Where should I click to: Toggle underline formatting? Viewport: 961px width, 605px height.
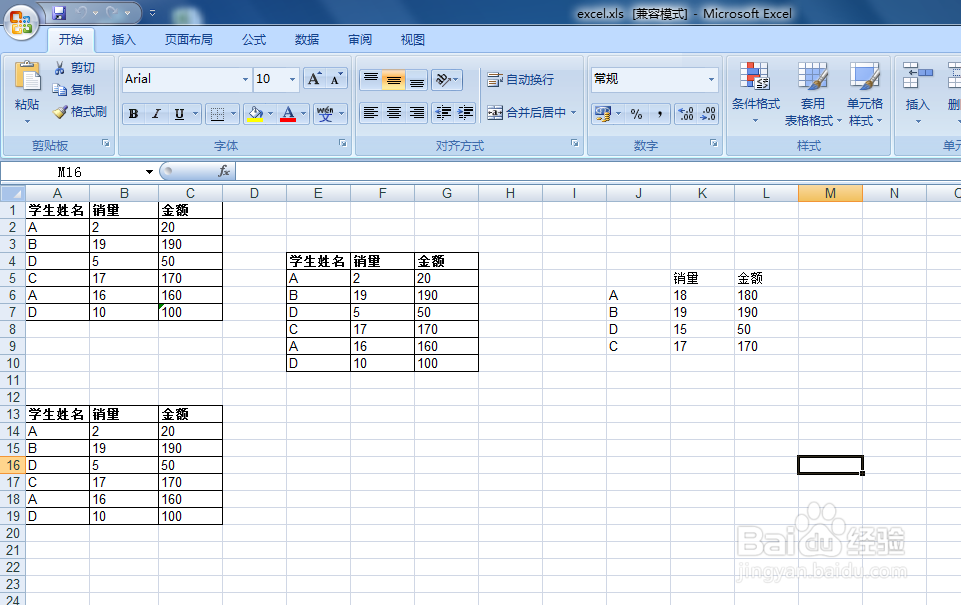point(179,113)
